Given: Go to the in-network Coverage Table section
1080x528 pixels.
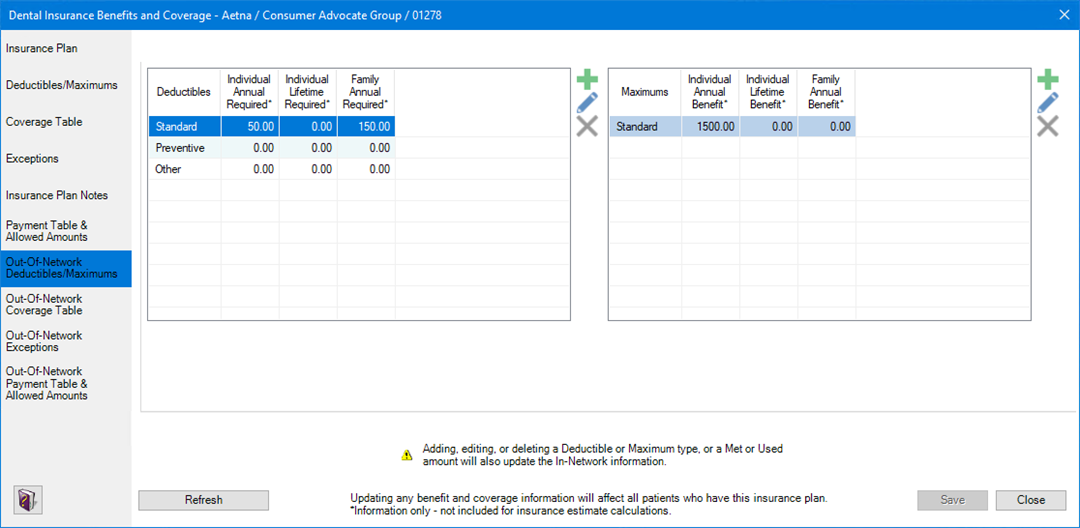Looking at the screenshot, I should point(65,122).
